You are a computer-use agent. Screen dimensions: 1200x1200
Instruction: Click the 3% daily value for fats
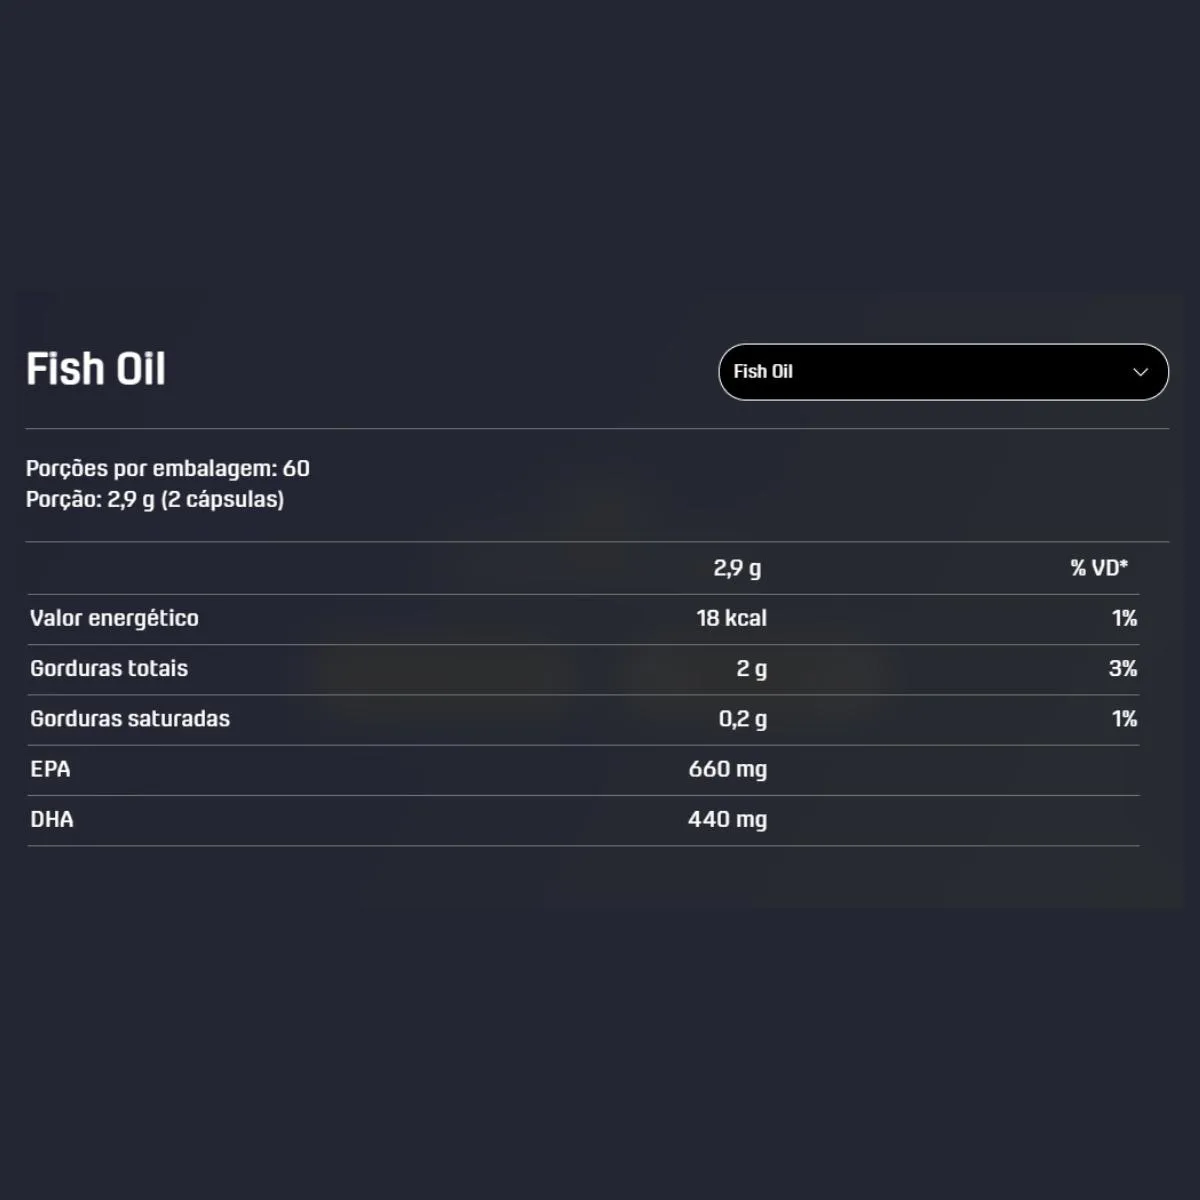pyautogui.click(x=1123, y=668)
